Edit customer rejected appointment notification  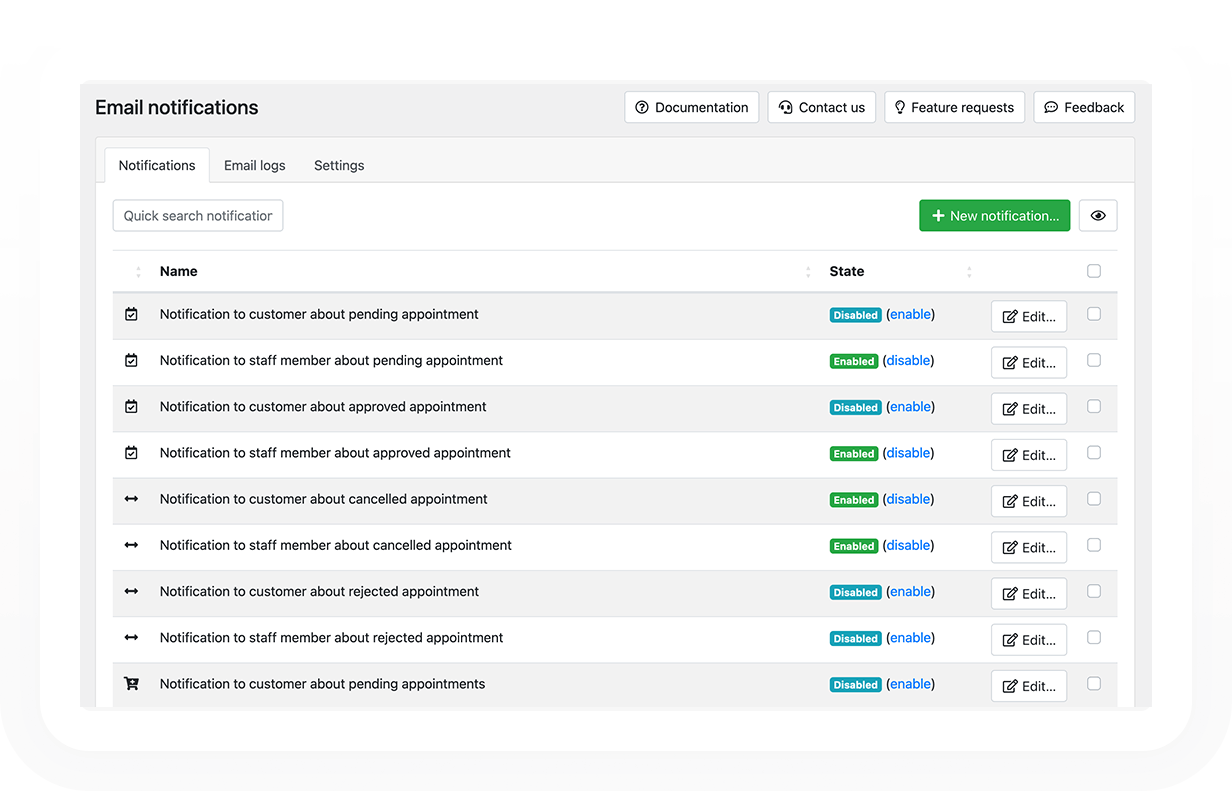tap(1029, 594)
